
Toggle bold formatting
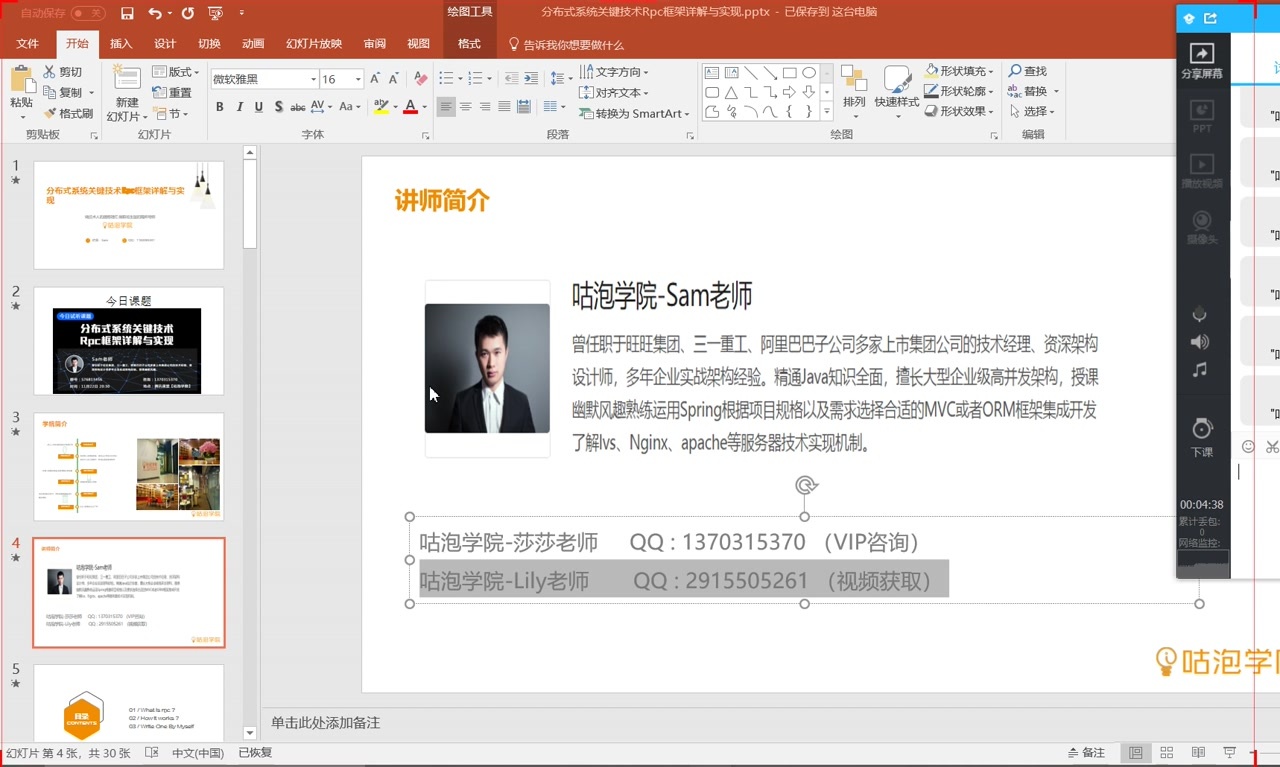point(220,107)
